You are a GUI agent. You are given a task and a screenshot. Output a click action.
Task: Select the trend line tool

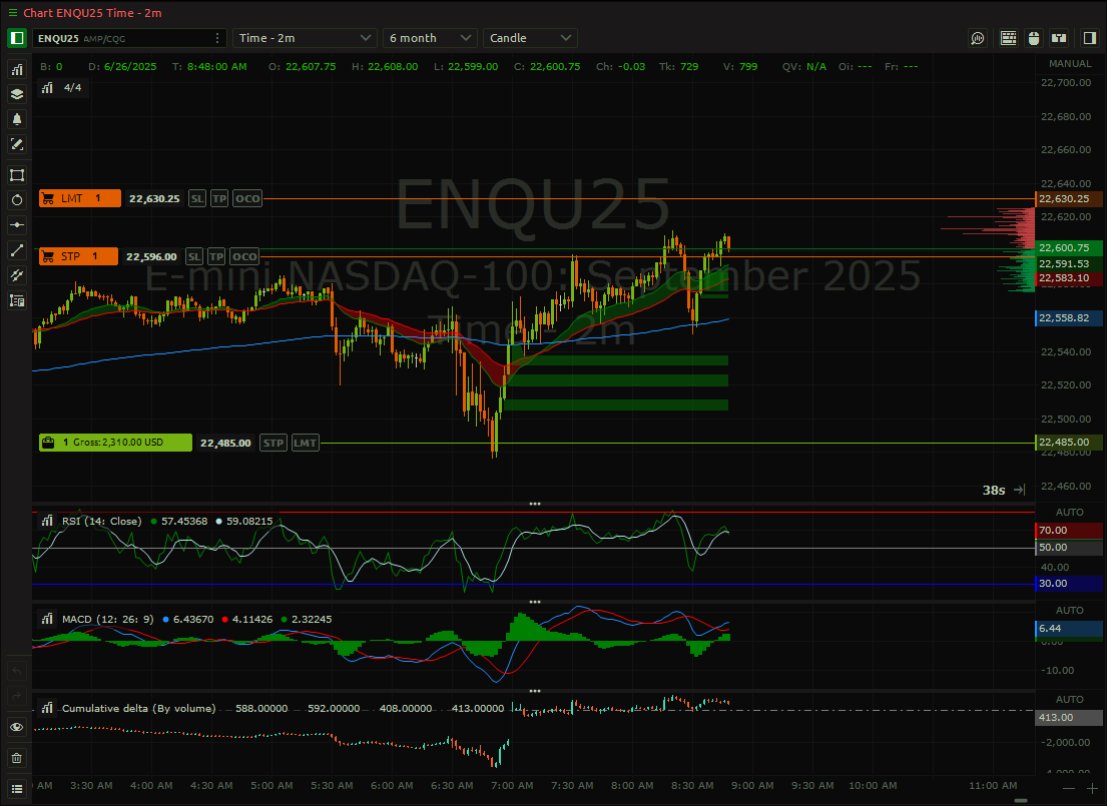click(17, 251)
